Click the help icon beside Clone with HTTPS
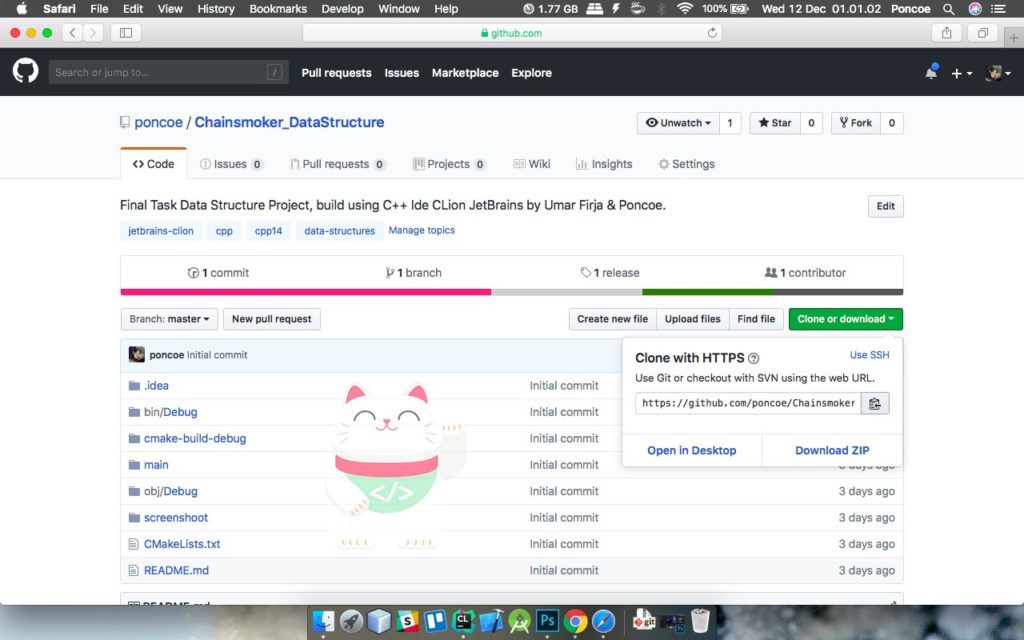 pyautogui.click(x=753, y=358)
